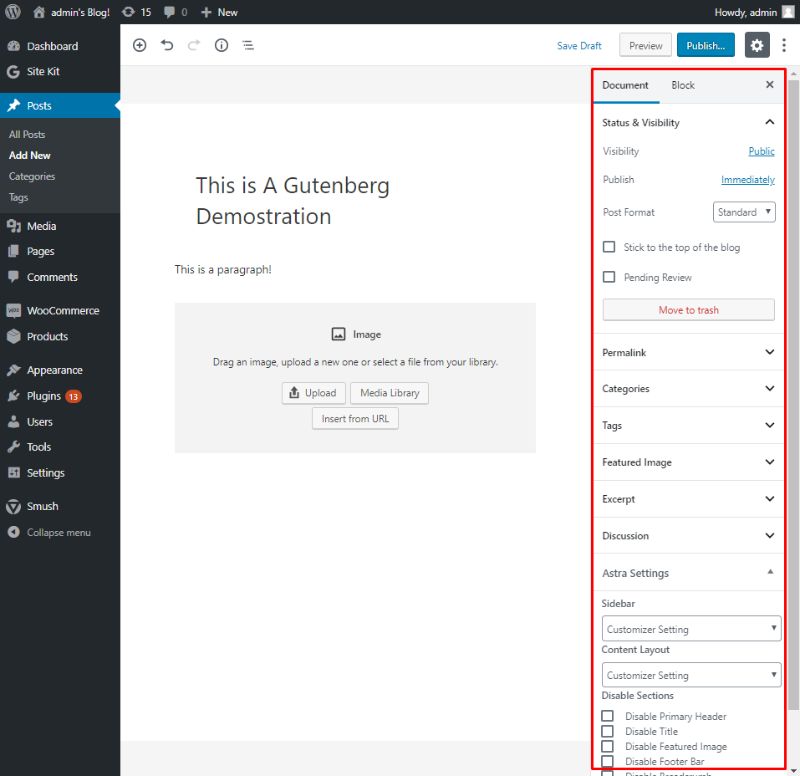Click the admin avatar next to Howdy
This screenshot has width=800, height=776.
point(788,12)
